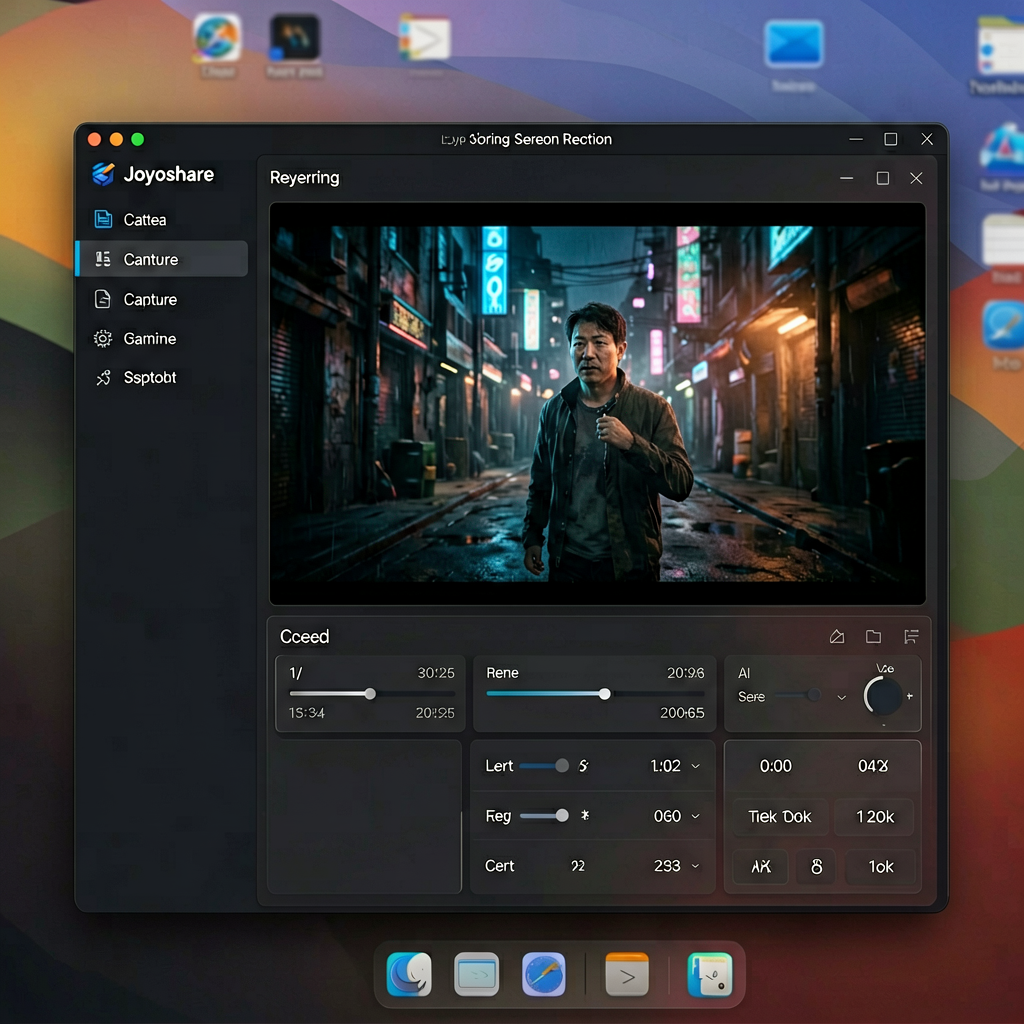Open the window app icon in the dock

pyautogui.click(x=476, y=974)
